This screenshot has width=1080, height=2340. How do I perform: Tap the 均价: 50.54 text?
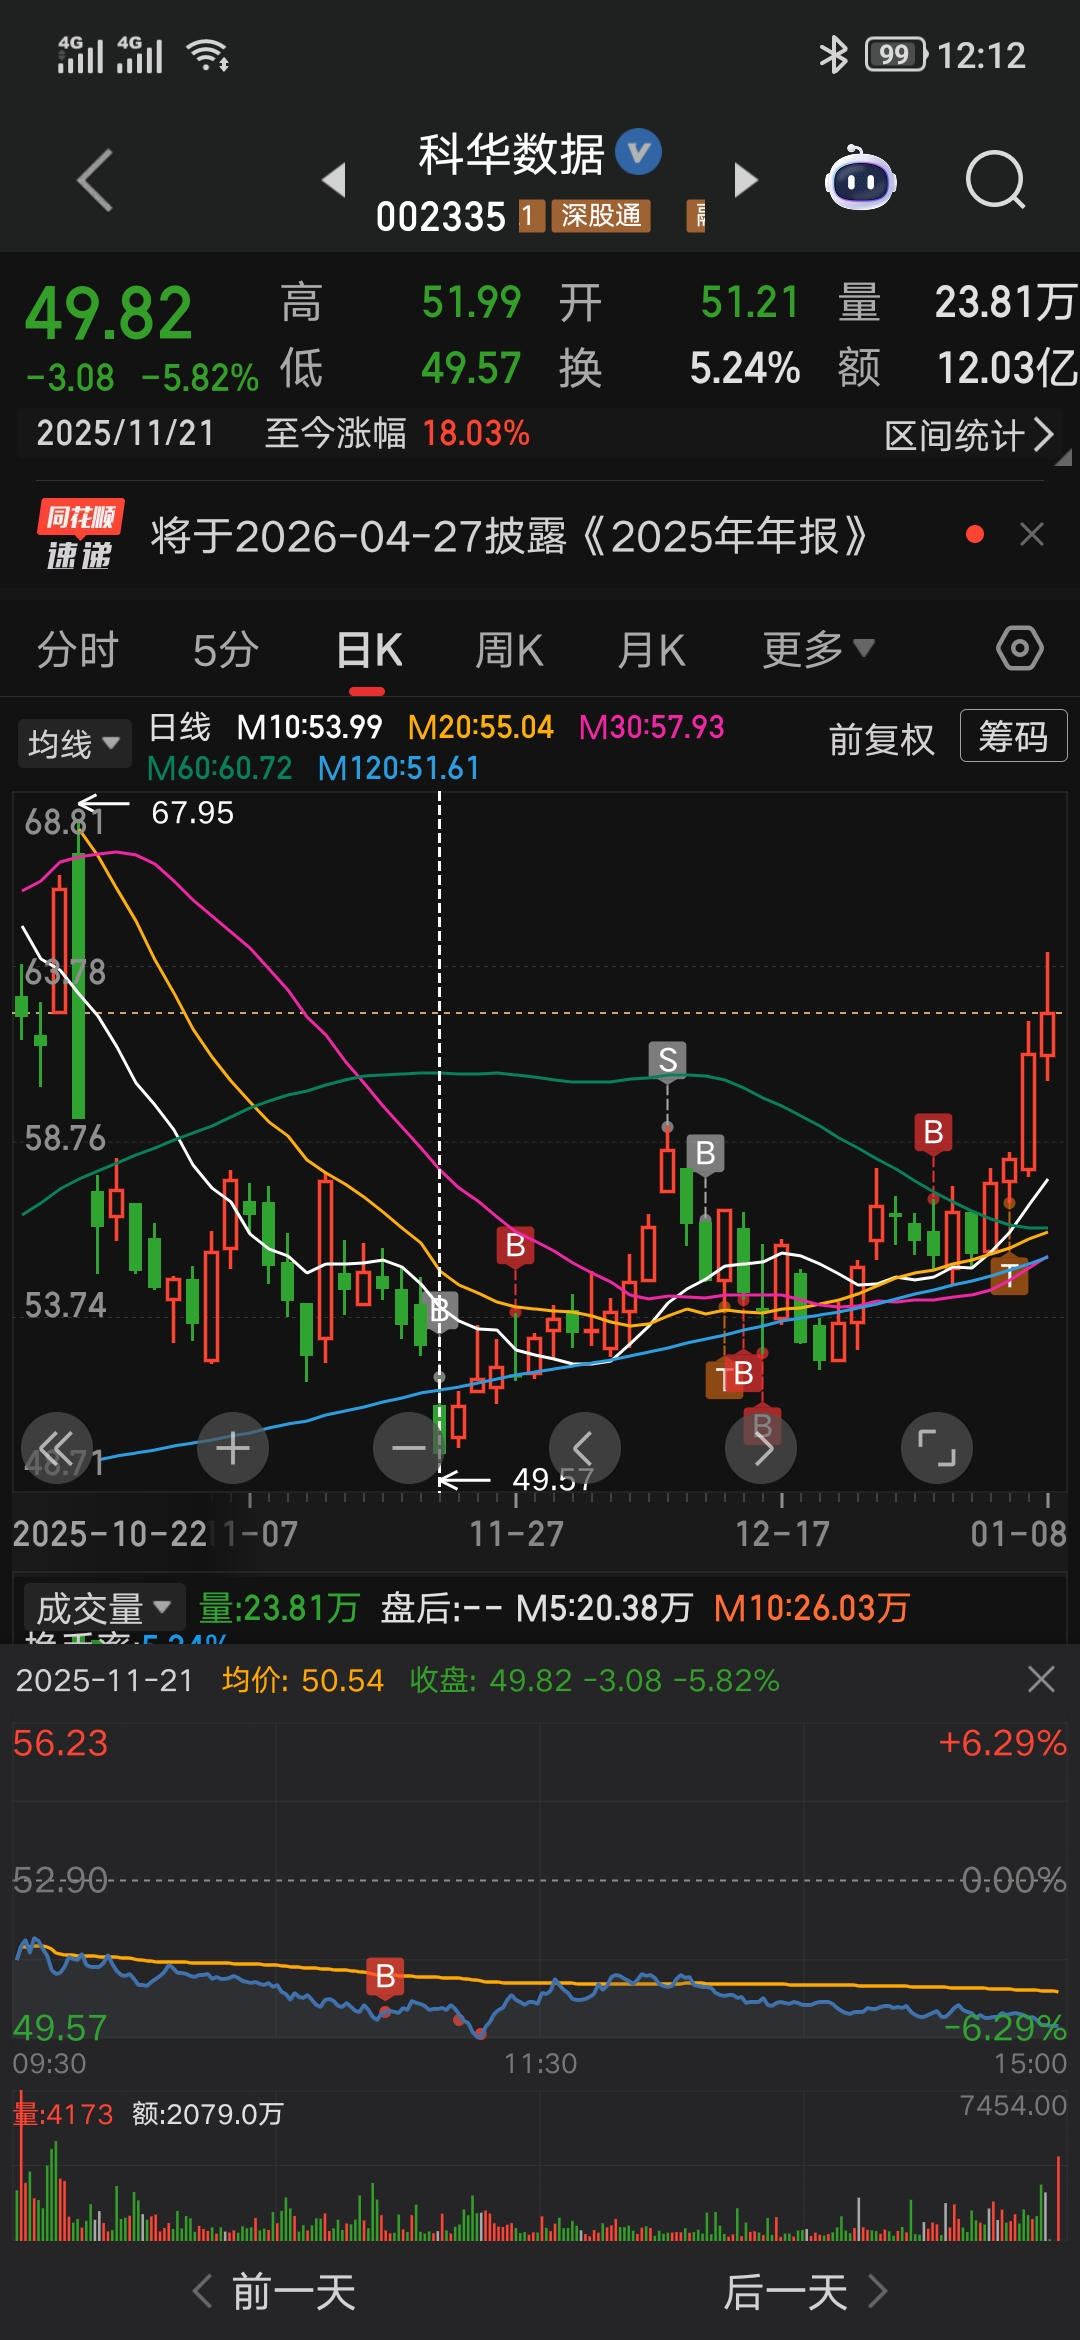pyautogui.click(x=302, y=1680)
